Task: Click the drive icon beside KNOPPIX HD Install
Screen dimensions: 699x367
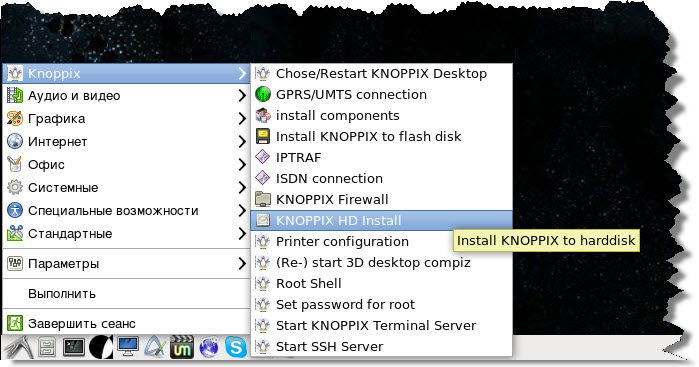Action: click(263, 220)
